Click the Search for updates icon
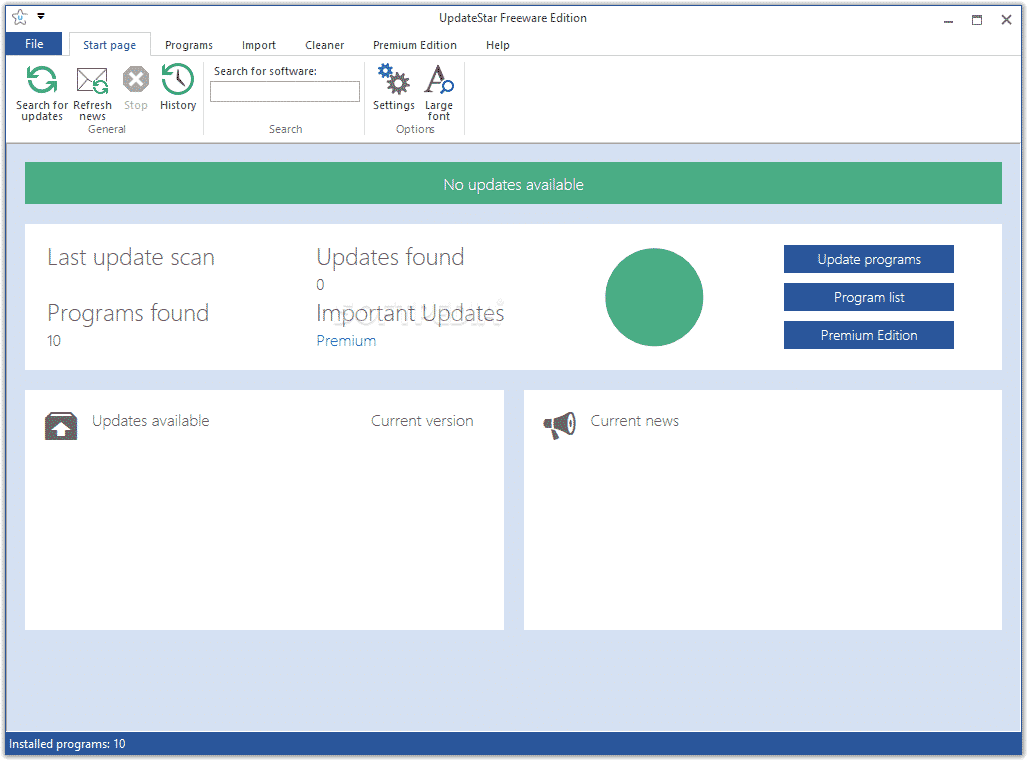The height and width of the screenshot is (760, 1027). 42,81
